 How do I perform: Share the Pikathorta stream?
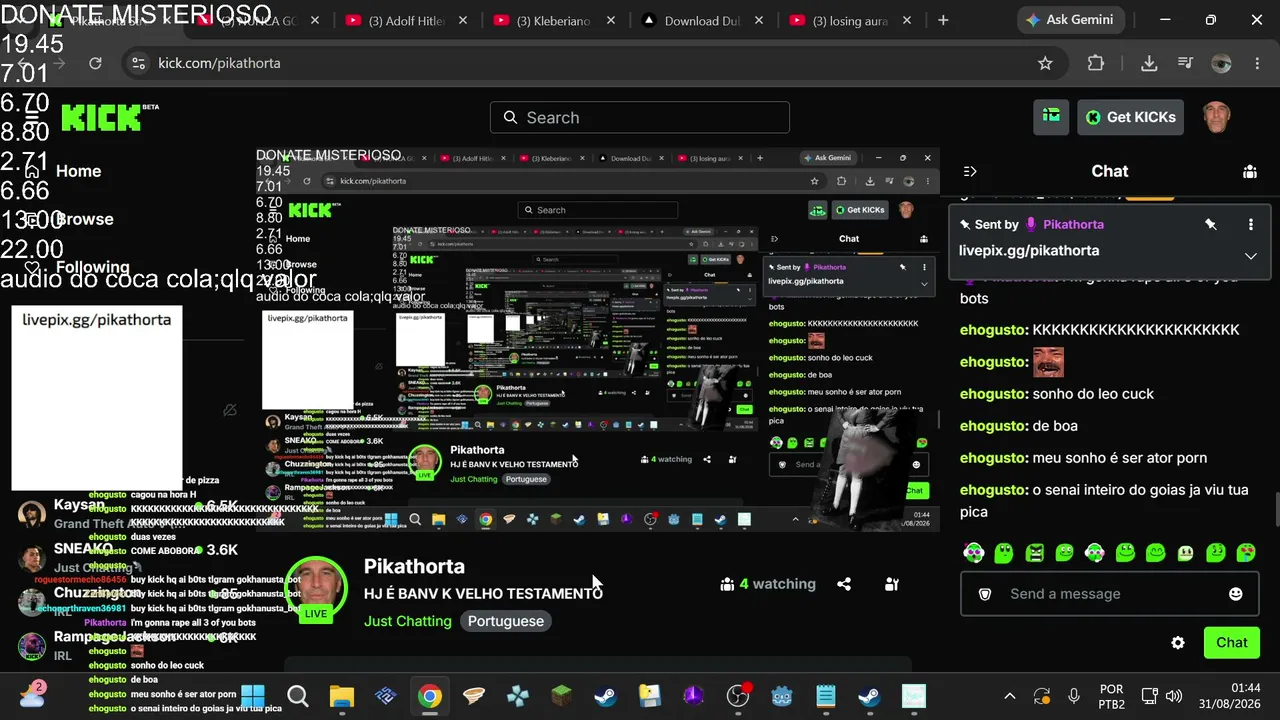point(844,584)
